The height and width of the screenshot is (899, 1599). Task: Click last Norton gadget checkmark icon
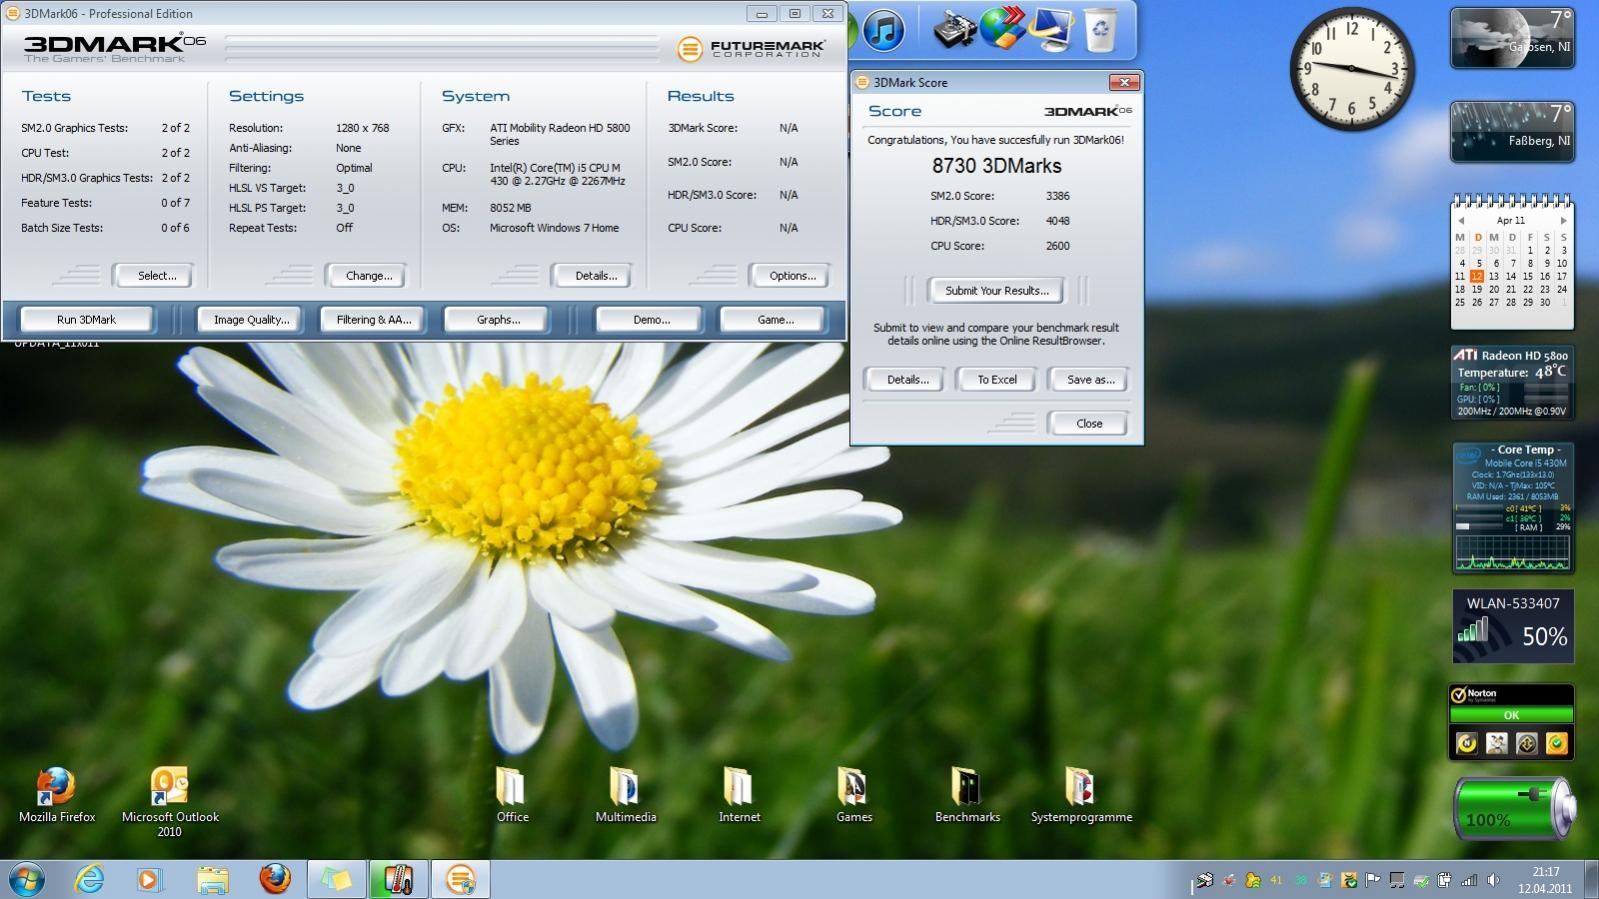point(1556,743)
